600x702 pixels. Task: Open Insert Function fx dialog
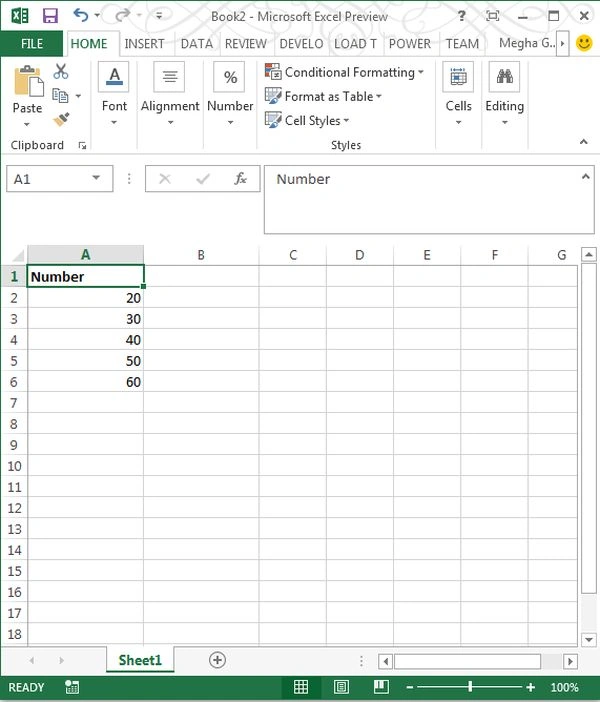pos(240,179)
